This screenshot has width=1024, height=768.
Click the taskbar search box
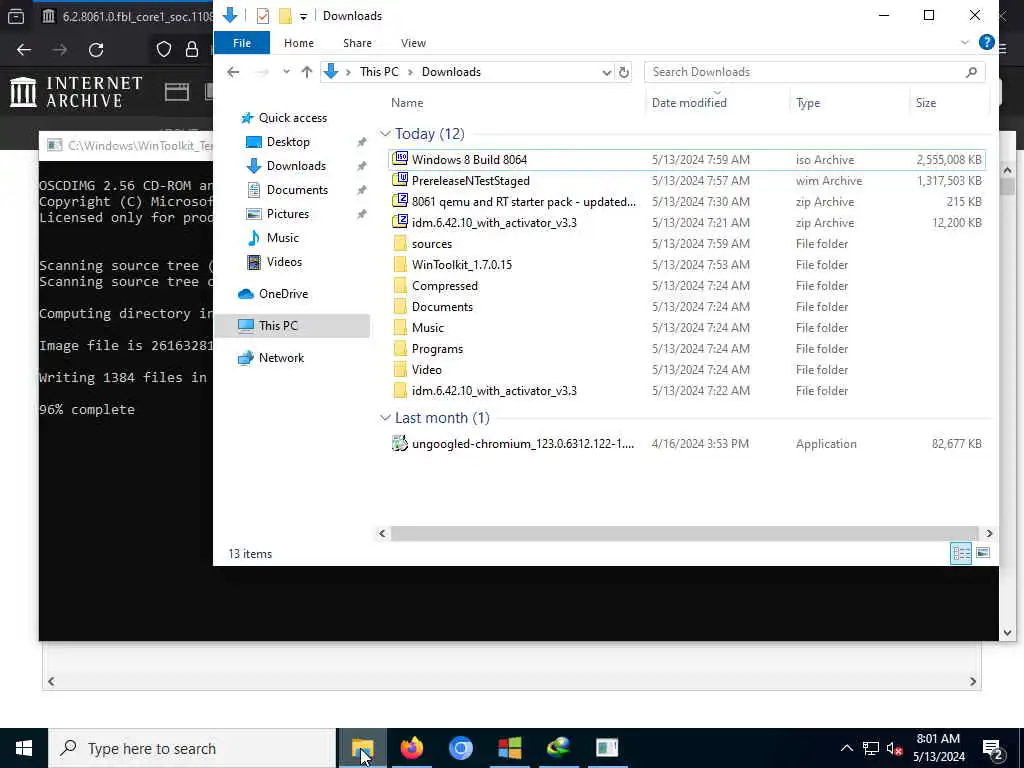tap(193, 748)
